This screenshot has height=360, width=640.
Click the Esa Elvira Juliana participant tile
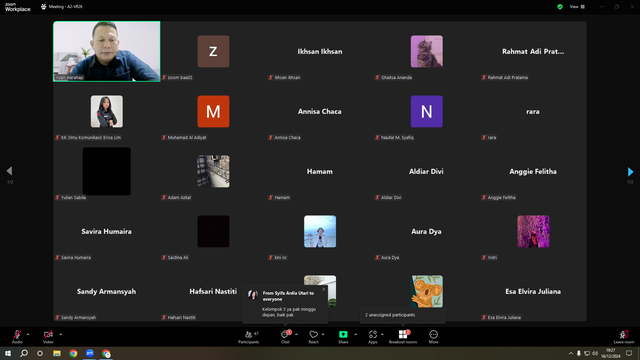pyautogui.click(x=533, y=291)
